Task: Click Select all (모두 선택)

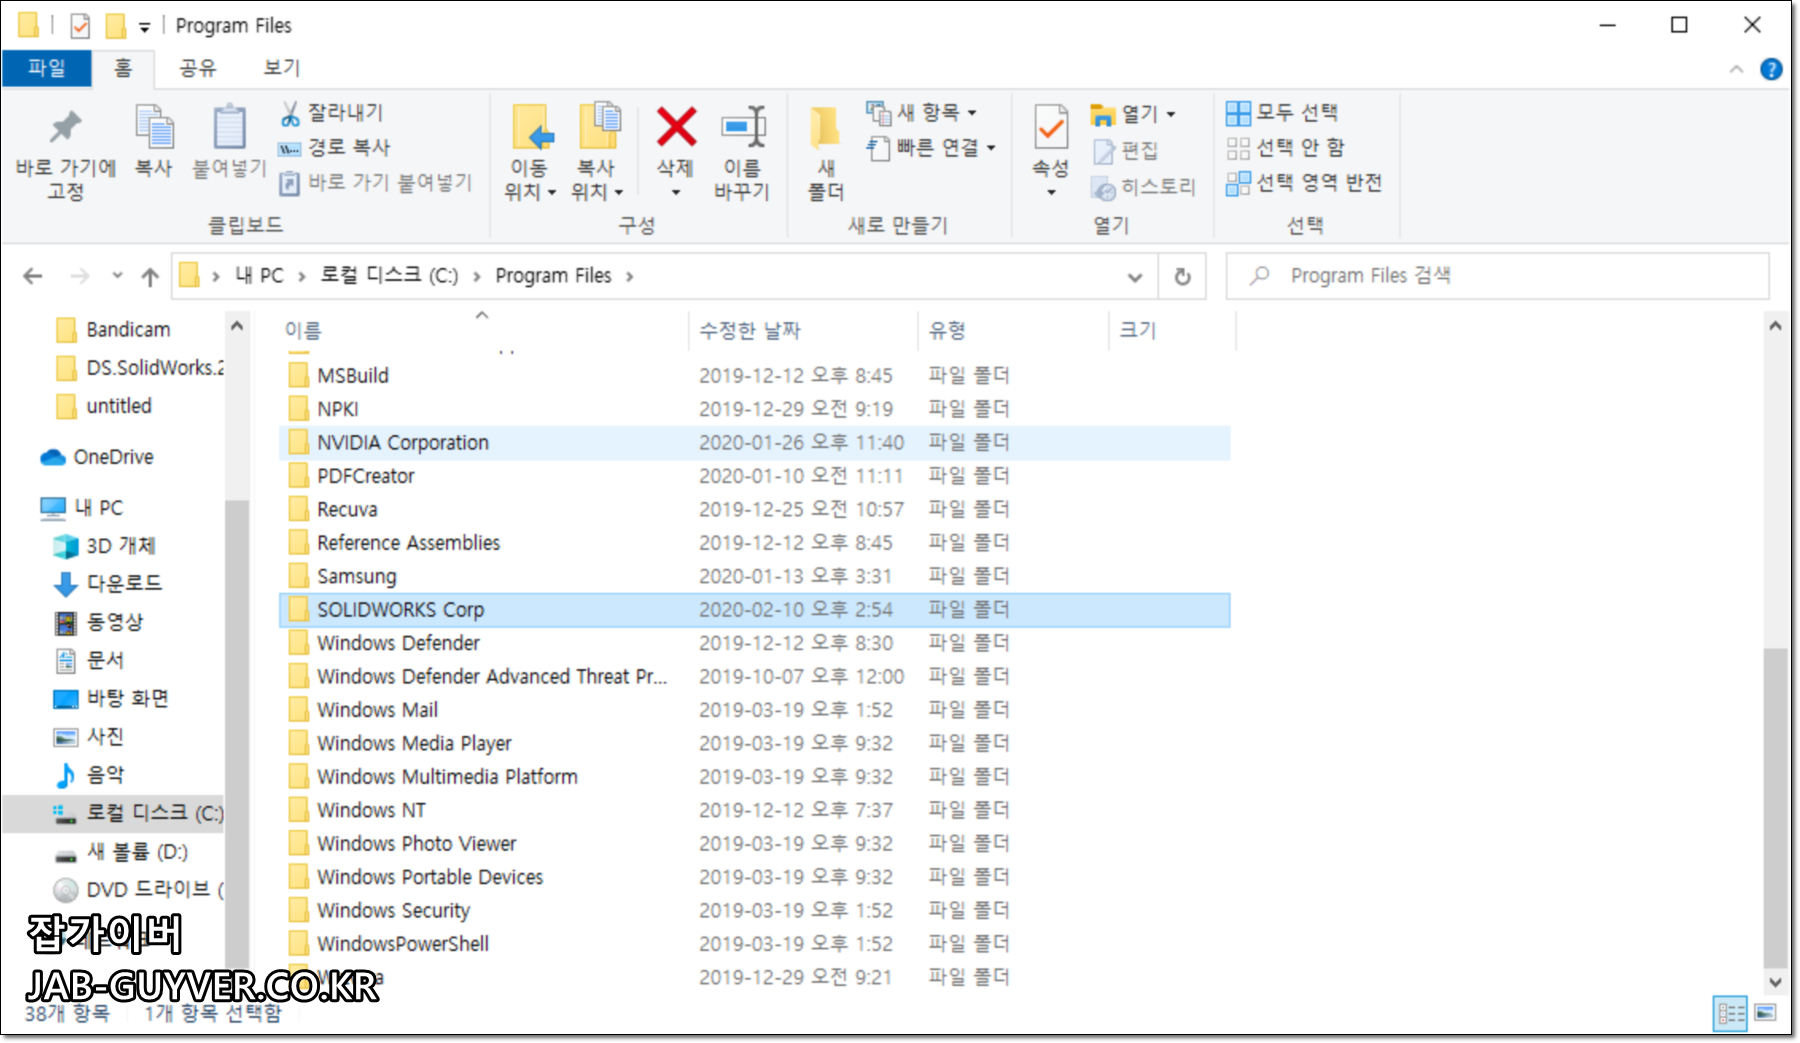Action: click(1282, 112)
